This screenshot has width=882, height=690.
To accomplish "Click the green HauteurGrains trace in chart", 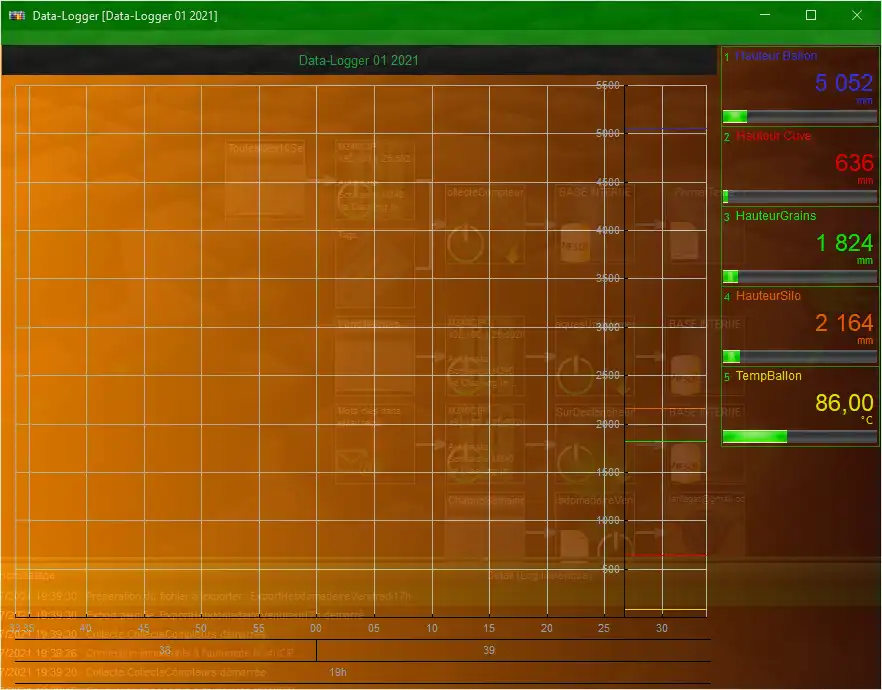I will pyautogui.click(x=666, y=441).
